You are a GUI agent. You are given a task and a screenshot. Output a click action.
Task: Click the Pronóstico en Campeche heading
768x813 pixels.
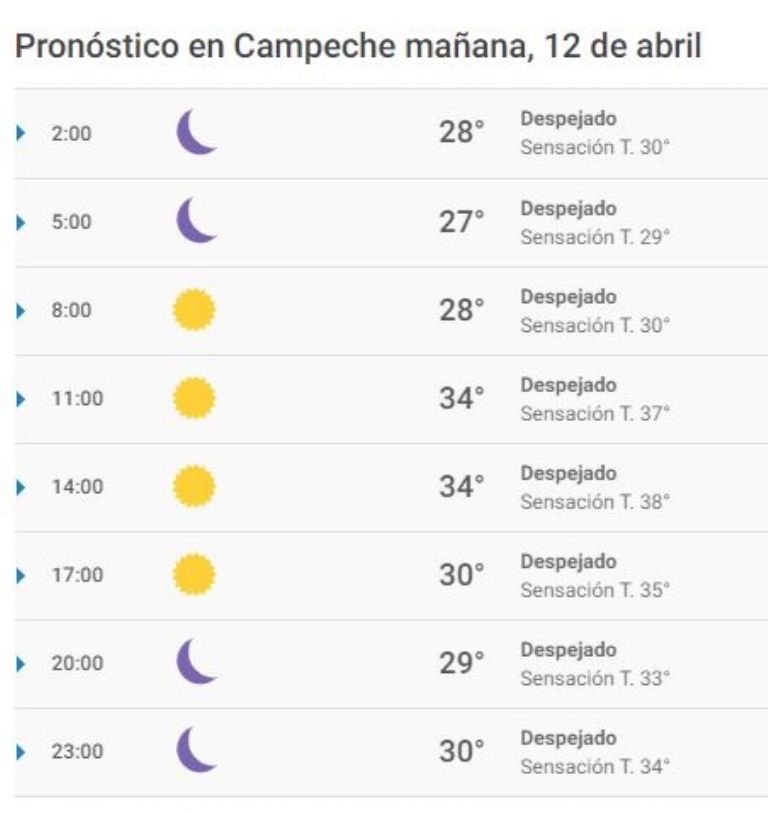tap(358, 46)
